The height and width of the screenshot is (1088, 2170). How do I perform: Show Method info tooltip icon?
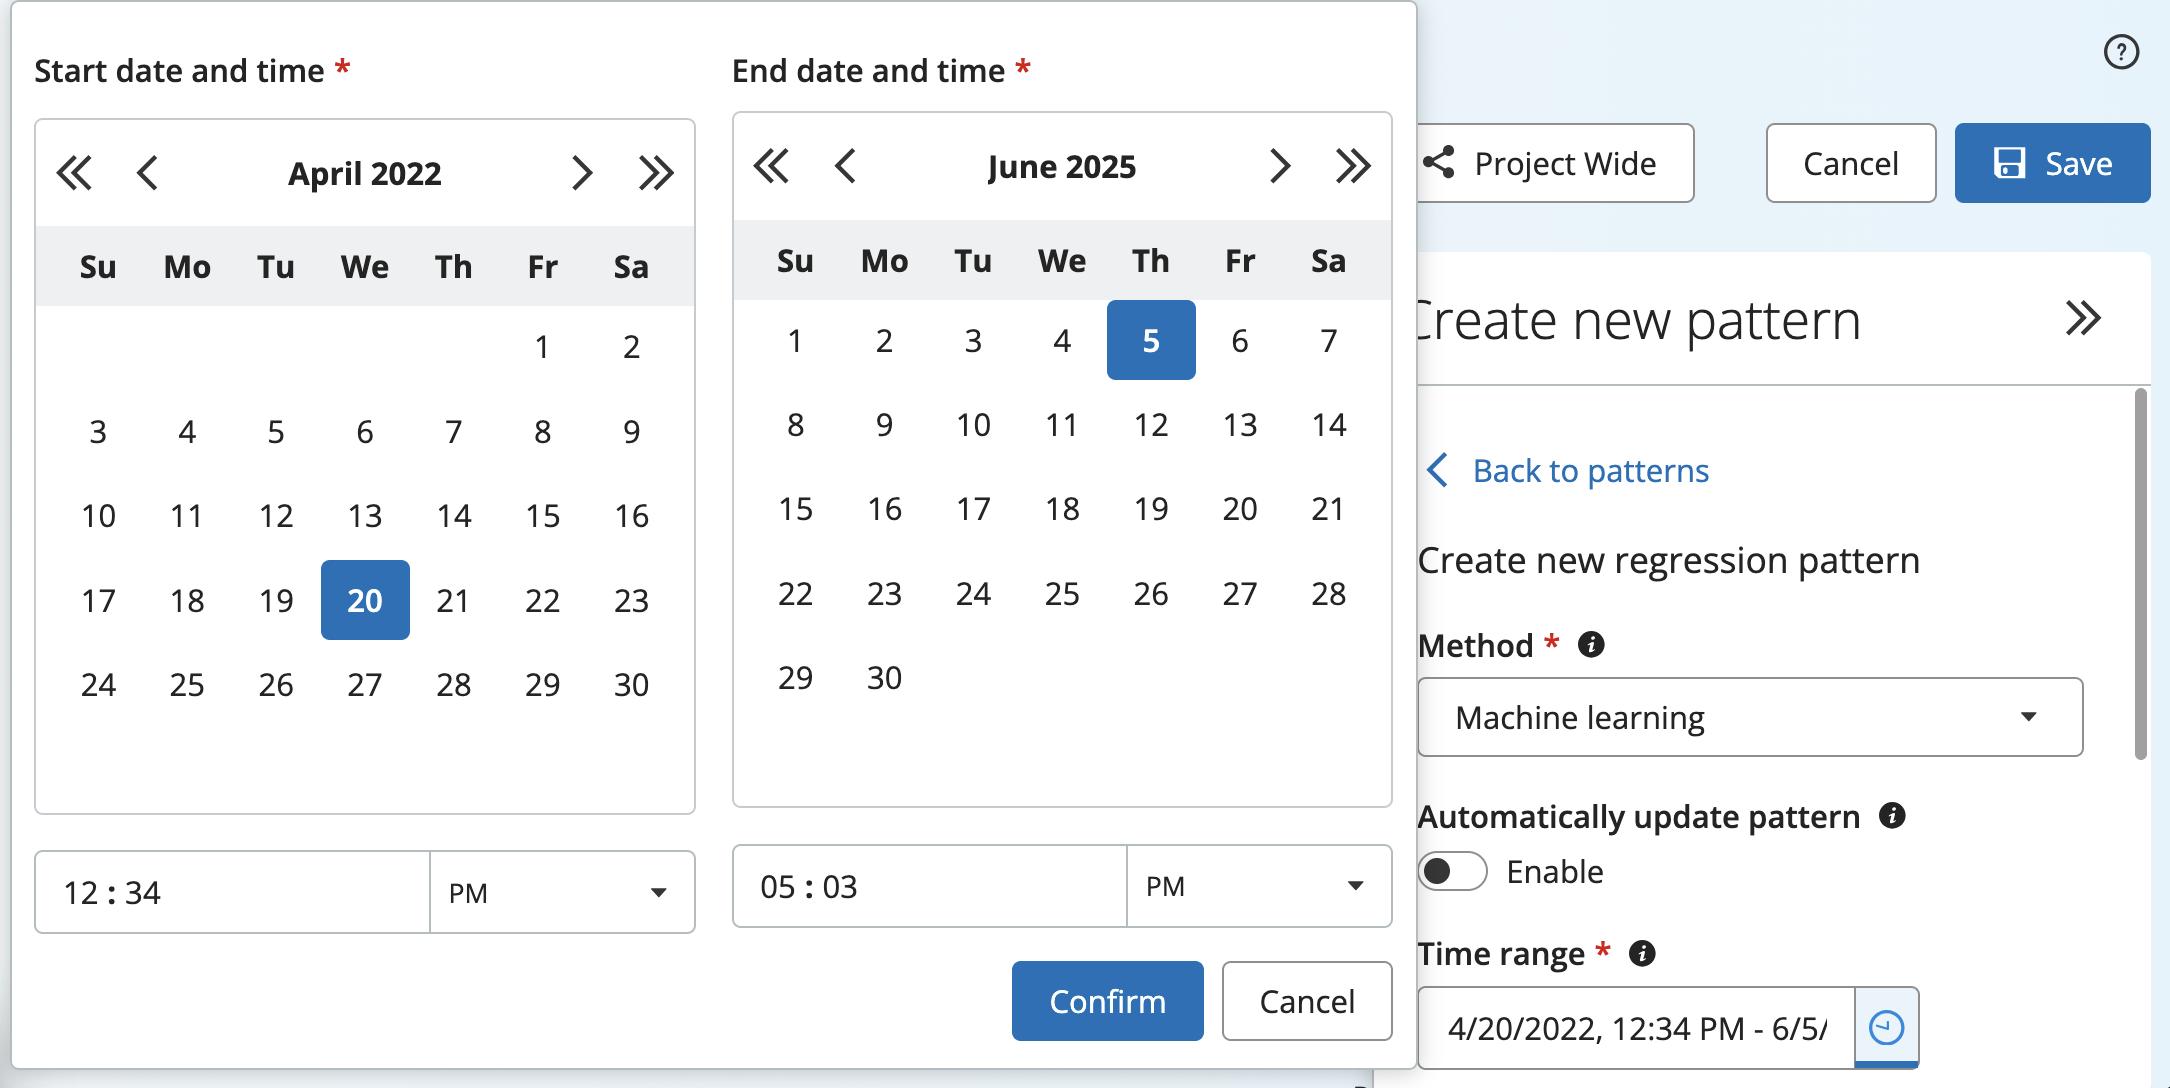click(x=1591, y=645)
